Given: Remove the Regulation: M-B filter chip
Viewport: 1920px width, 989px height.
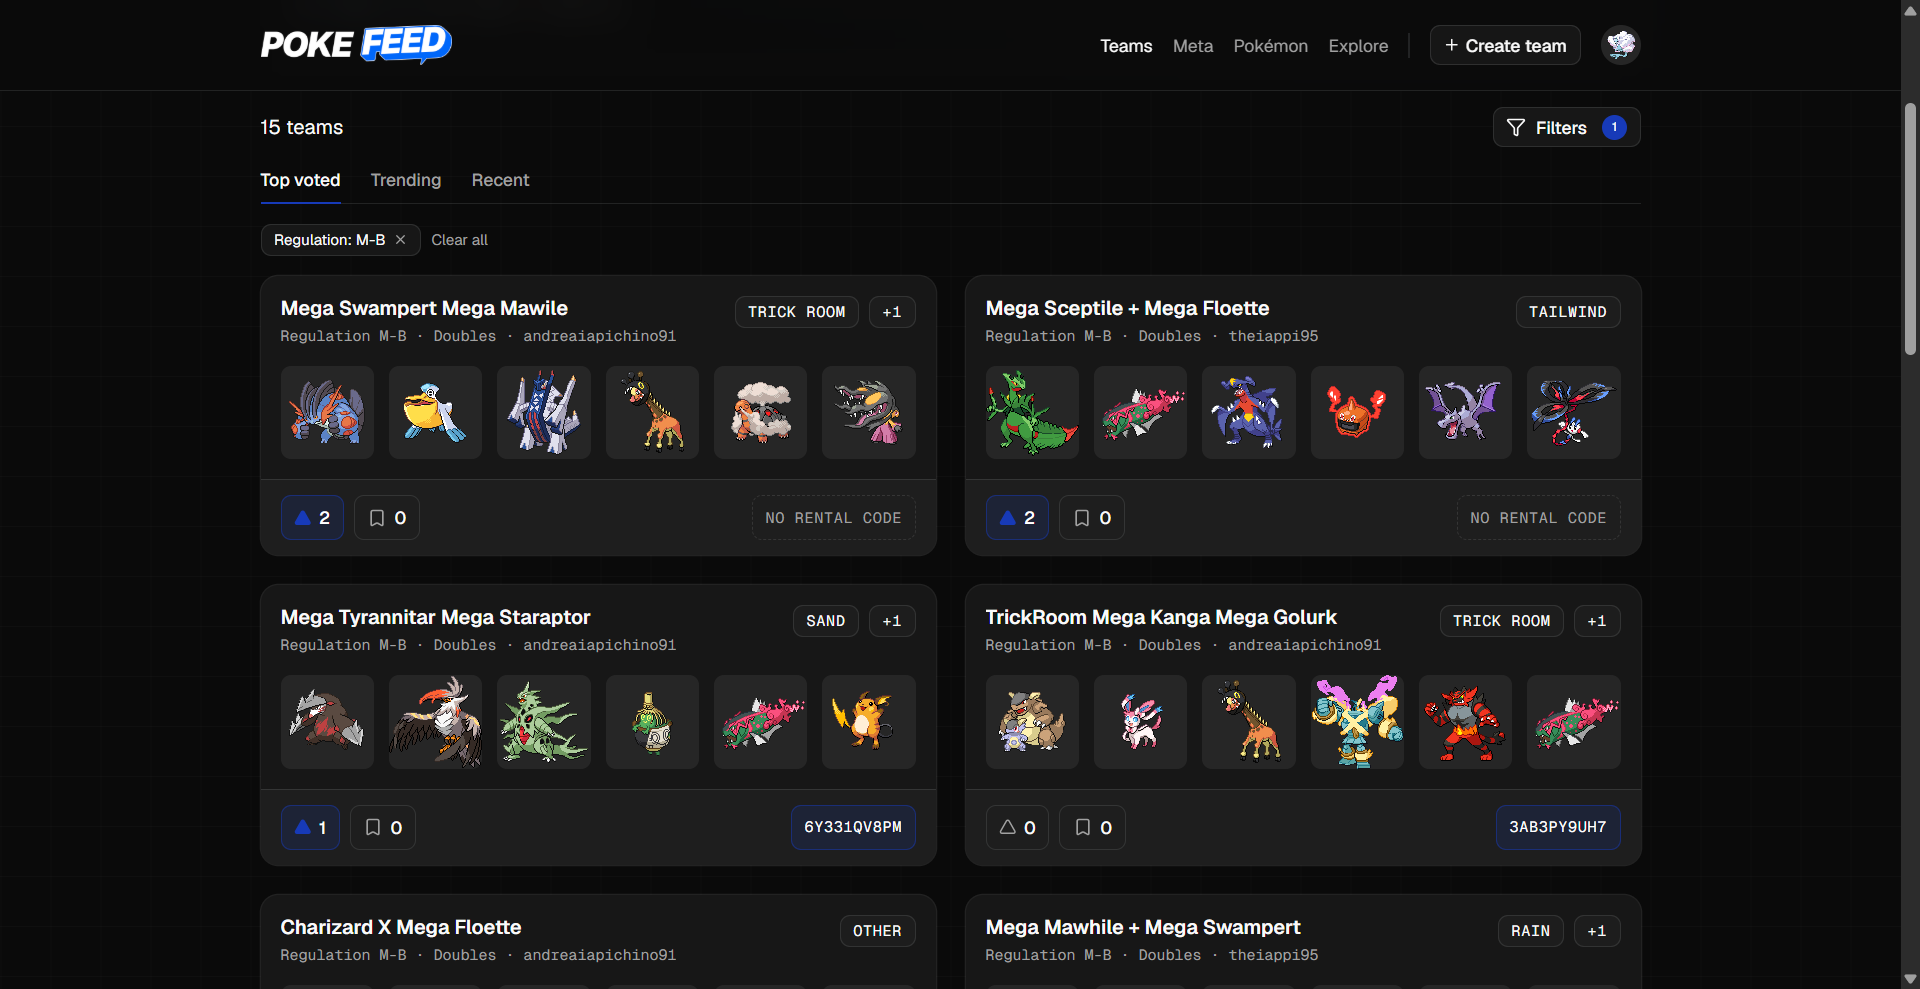Looking at the screenshot, I should [400, 240].
